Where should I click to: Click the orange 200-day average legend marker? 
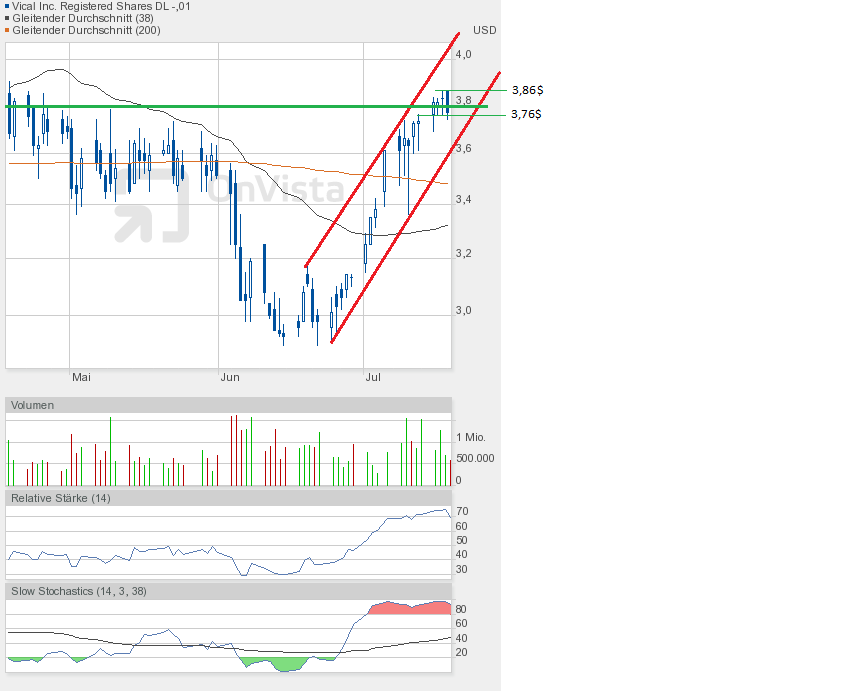(6, 31)
